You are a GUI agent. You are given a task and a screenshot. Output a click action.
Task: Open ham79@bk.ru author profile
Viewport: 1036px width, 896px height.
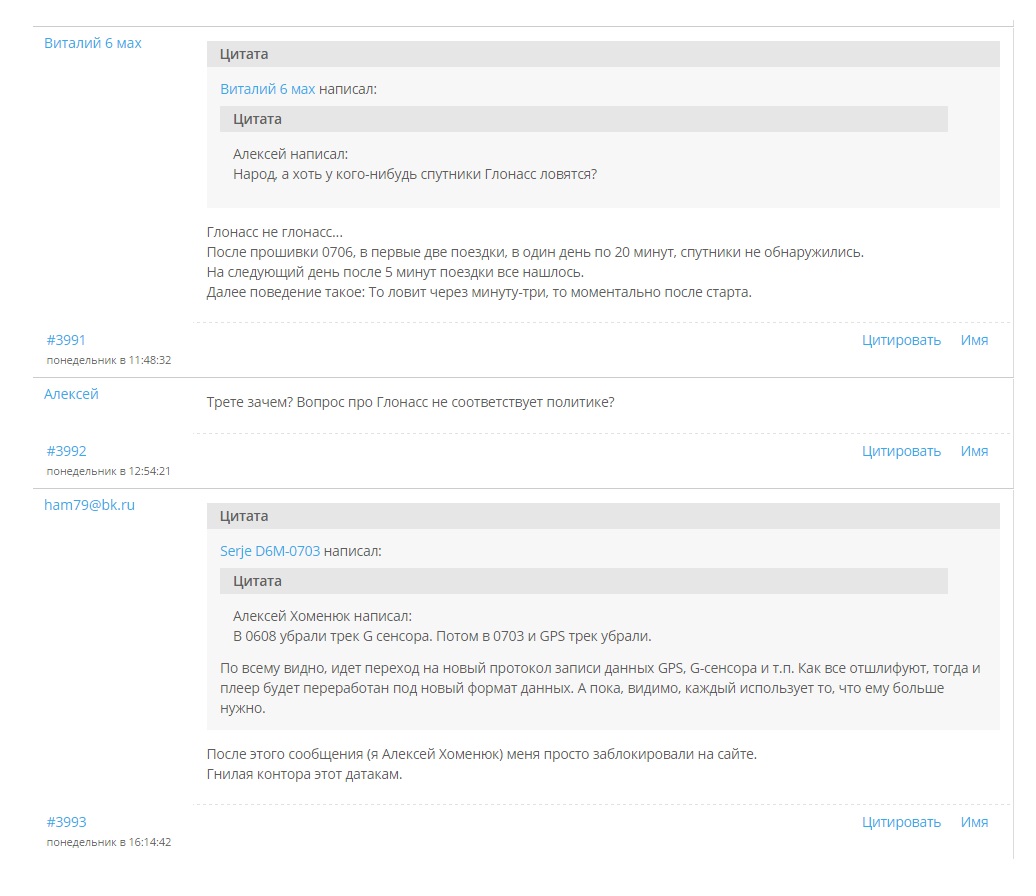click(89, 505)
